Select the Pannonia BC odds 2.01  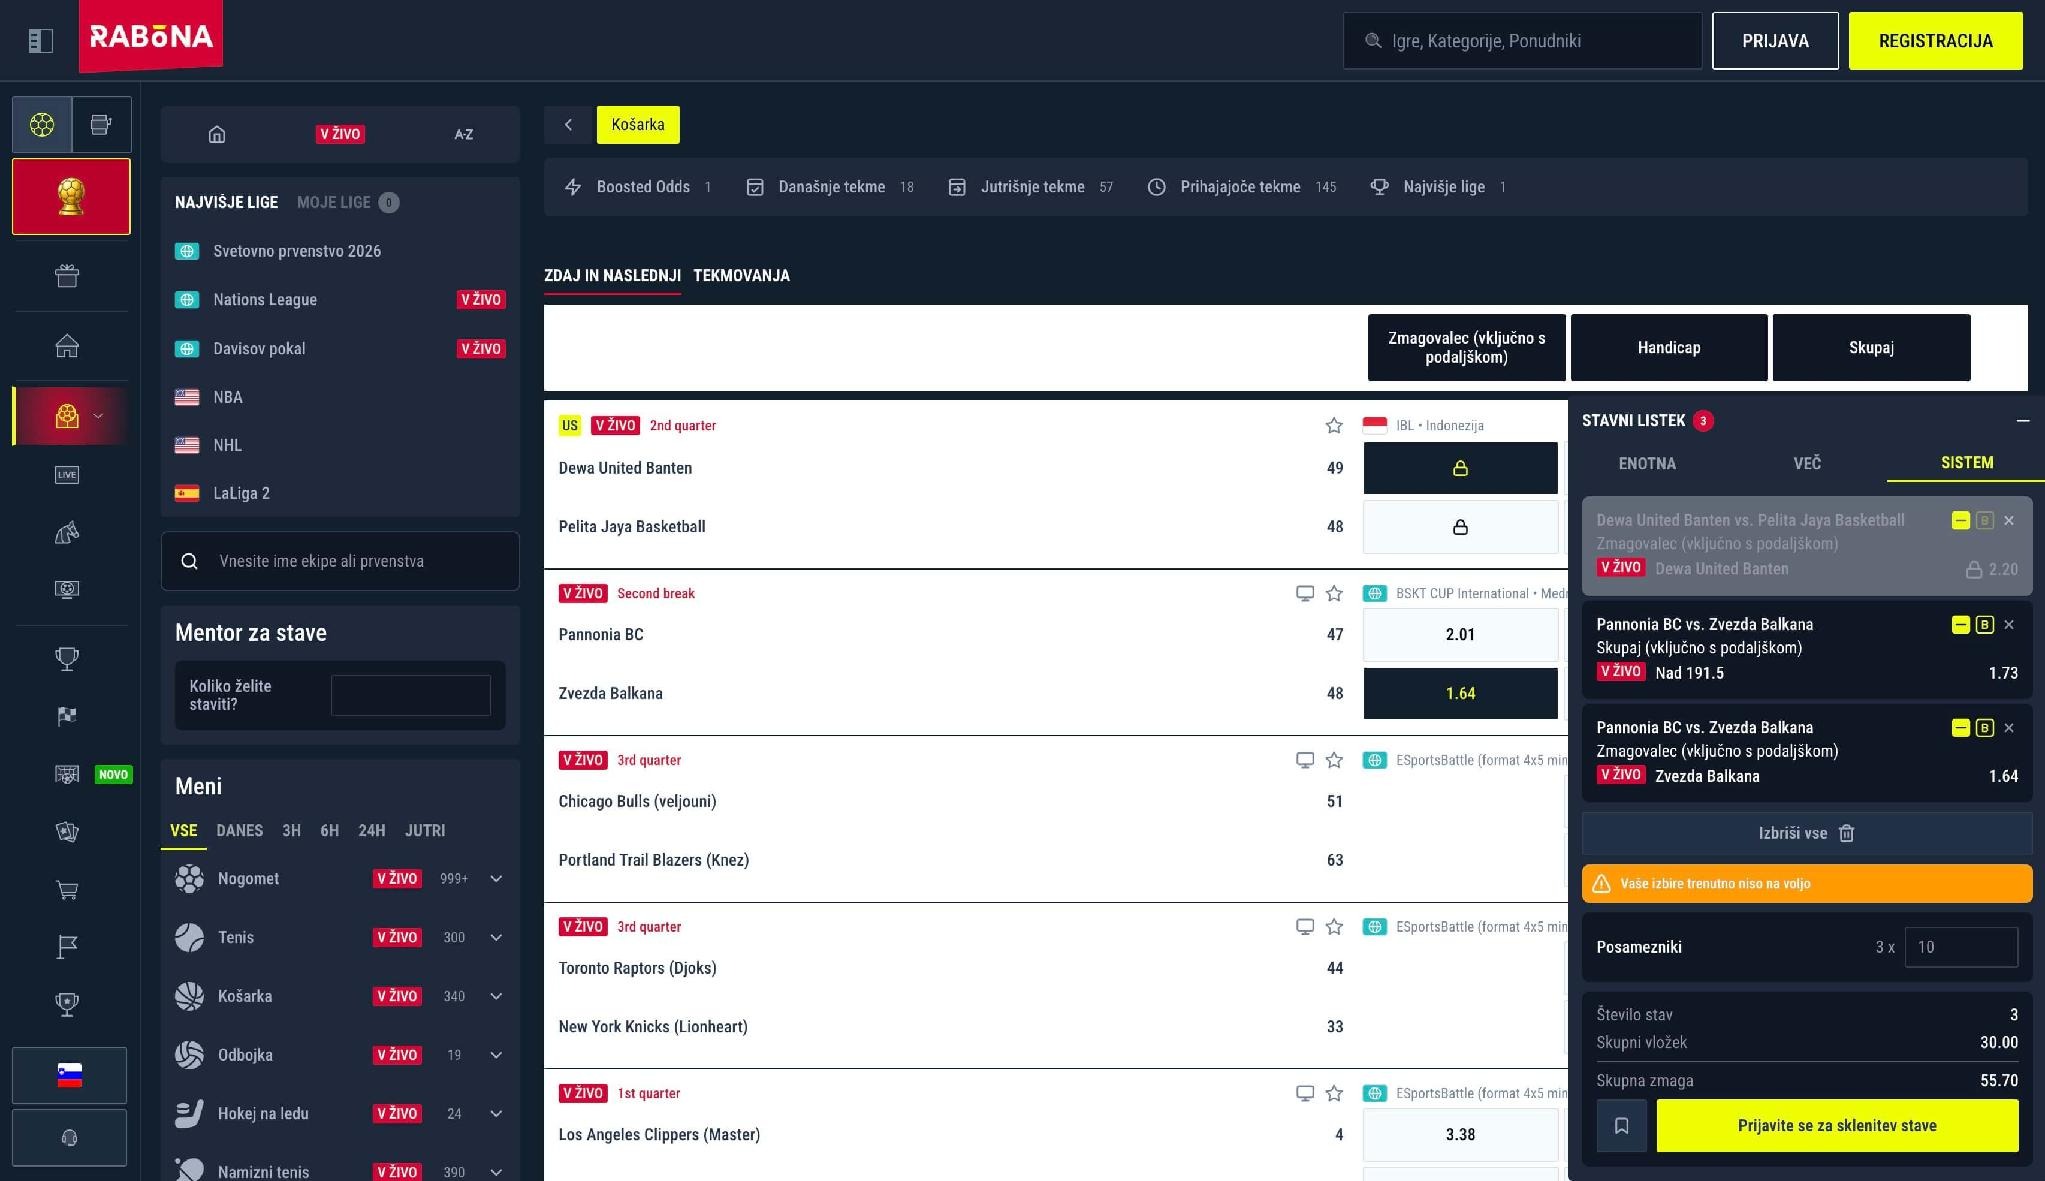pos(1460,635)
